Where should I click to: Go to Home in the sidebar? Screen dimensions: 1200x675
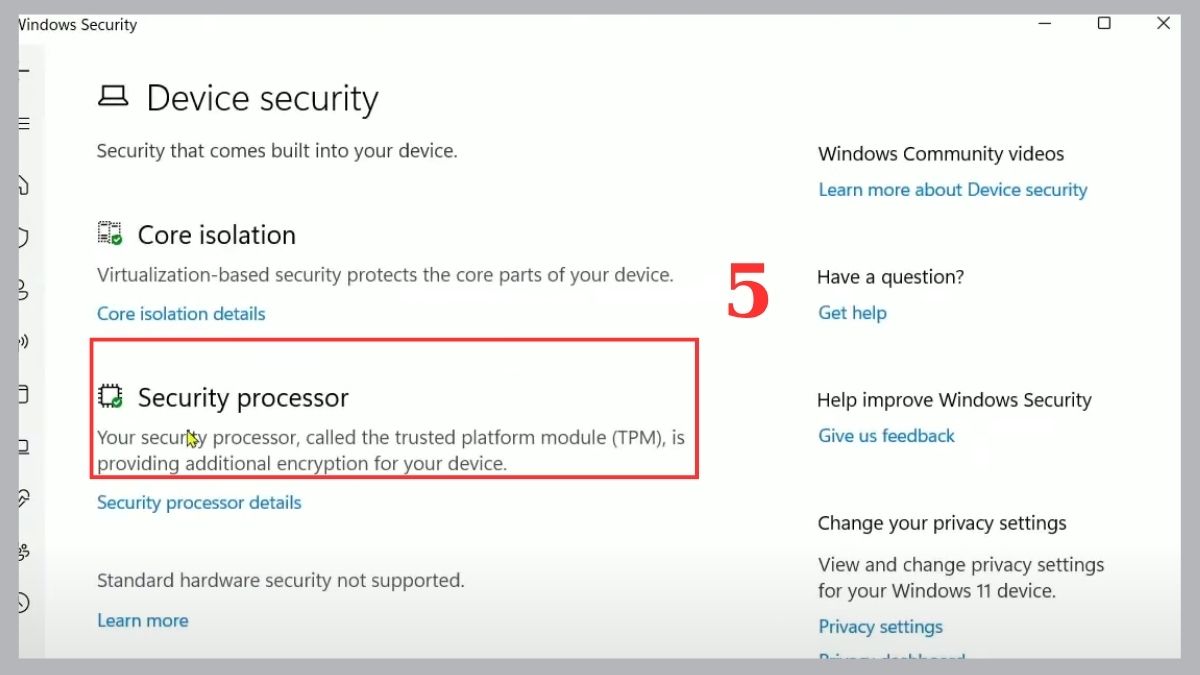point(24,185)
